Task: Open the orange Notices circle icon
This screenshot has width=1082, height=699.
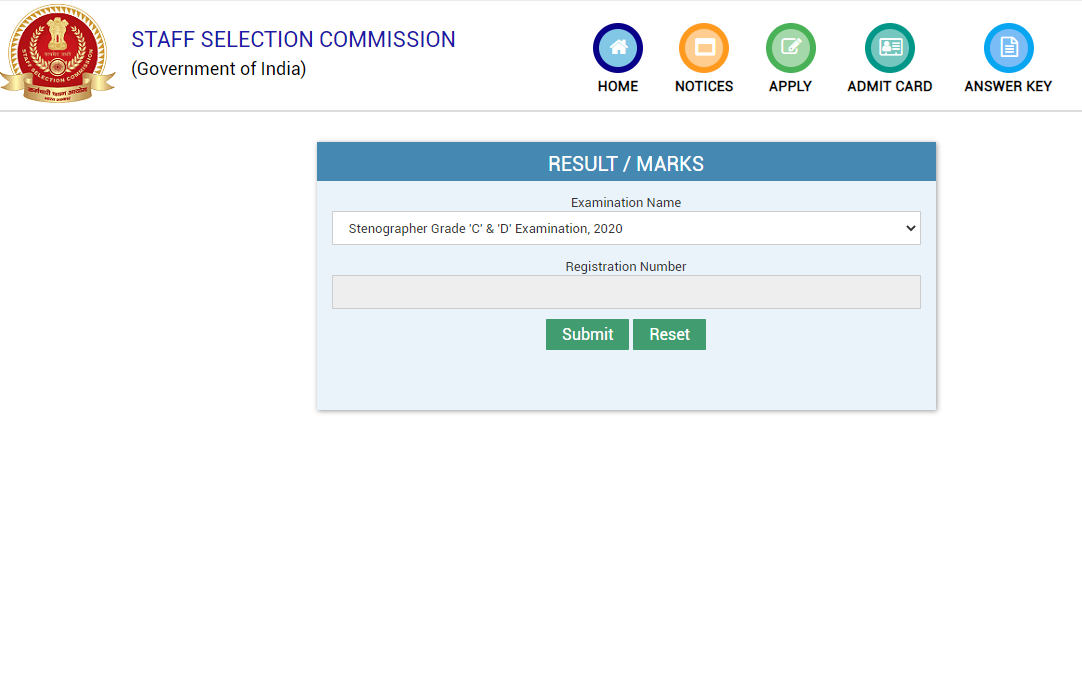Action: (x=704, y=47)
